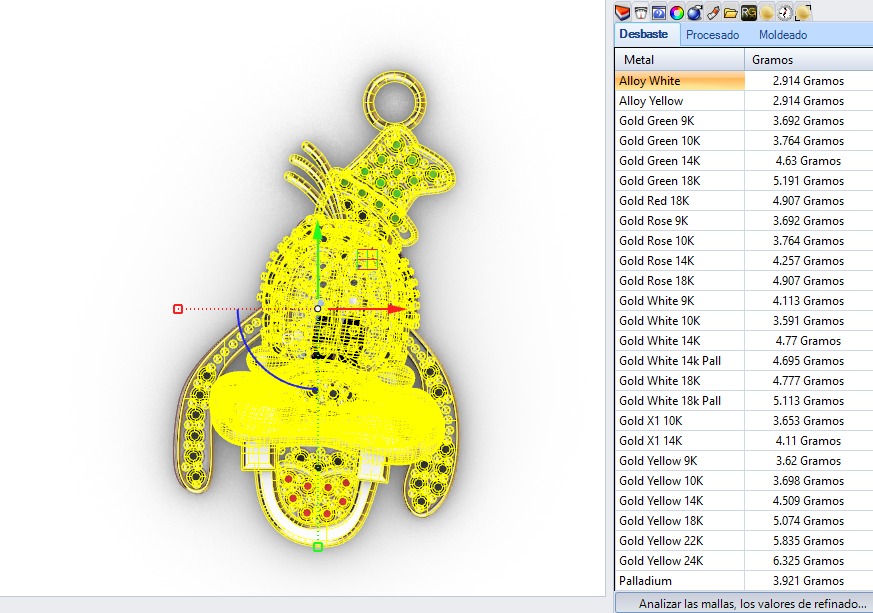Image resolution: width=873 pixels, height=613 pixels.
Task: Select the Gold Yellow 10K row
Action: pos(744,482)
